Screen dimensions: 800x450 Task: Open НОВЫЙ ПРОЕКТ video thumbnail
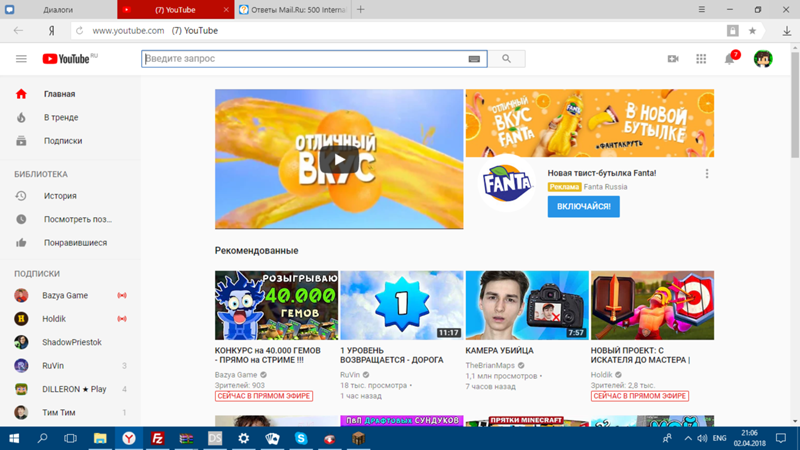pyautogui.click(x=653, y=305)
